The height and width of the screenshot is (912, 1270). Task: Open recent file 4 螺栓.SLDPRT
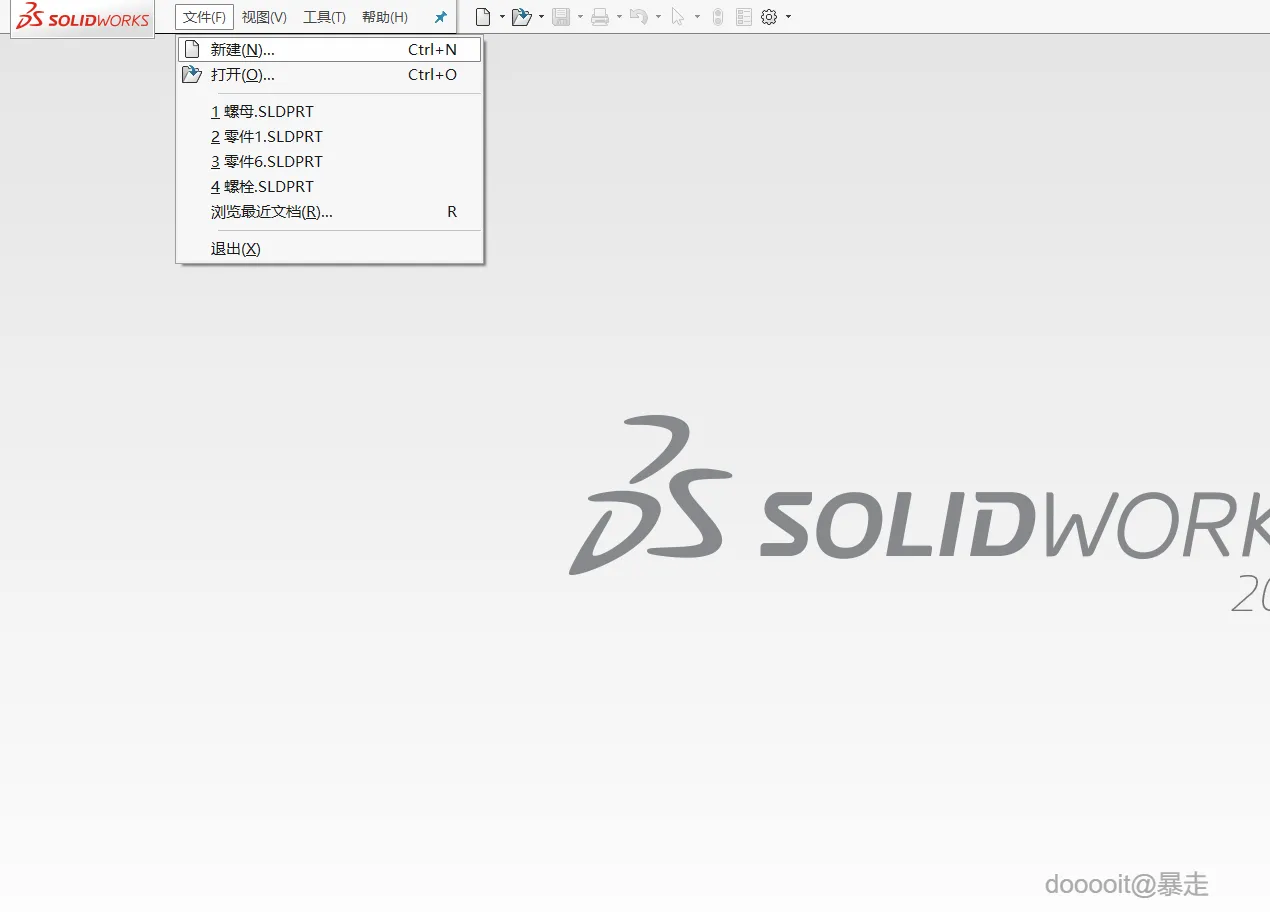pos(329,186)
